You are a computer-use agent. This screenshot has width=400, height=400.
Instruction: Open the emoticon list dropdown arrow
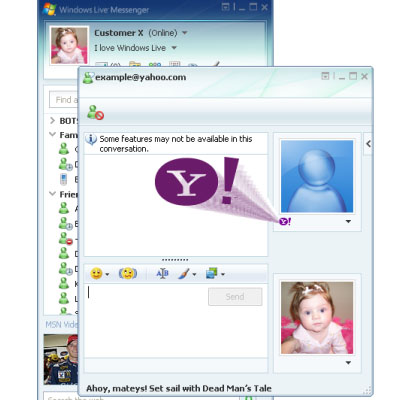coord(107,275)
